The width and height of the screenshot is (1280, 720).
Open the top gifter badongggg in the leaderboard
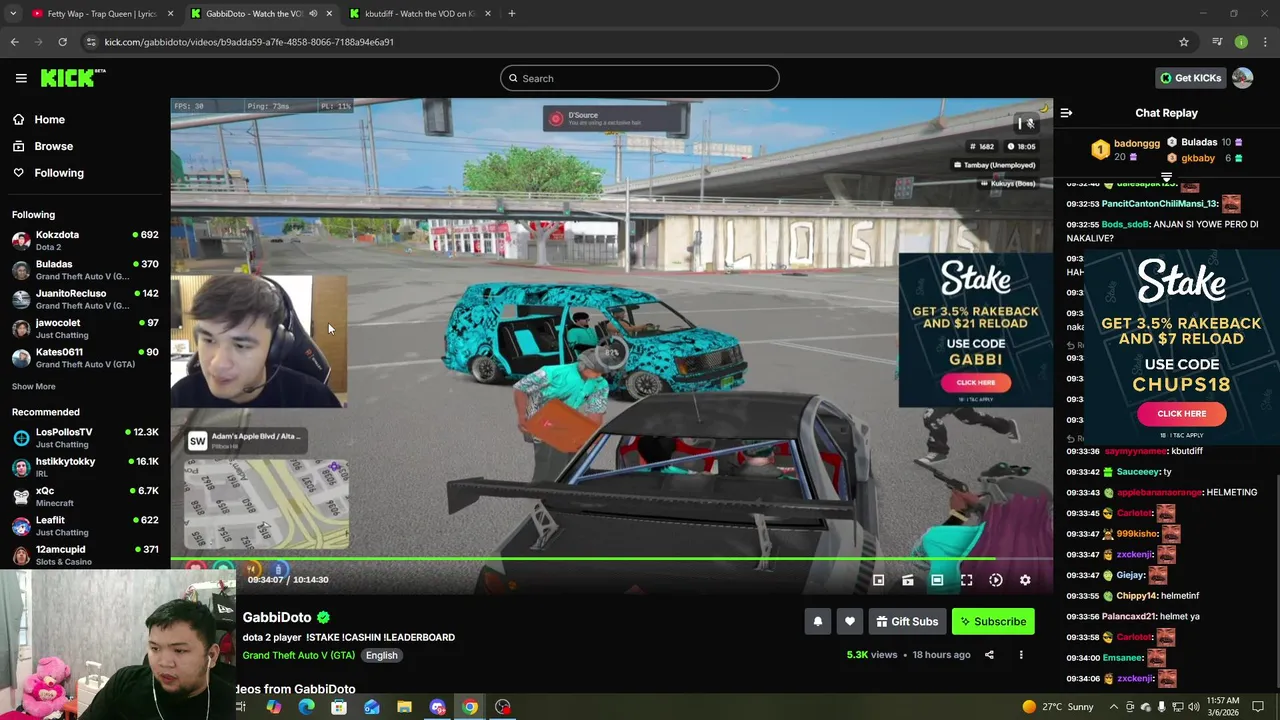(x=1126, y=150)
